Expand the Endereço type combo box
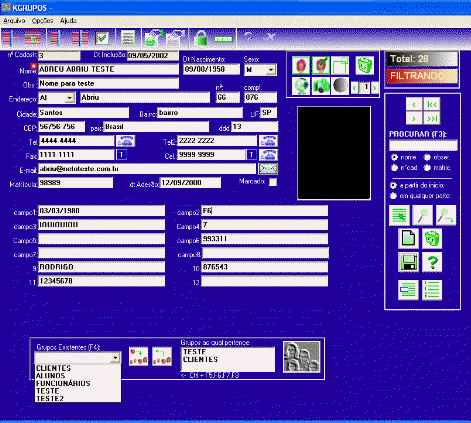471x423 pixels. [x=69, y=98]
